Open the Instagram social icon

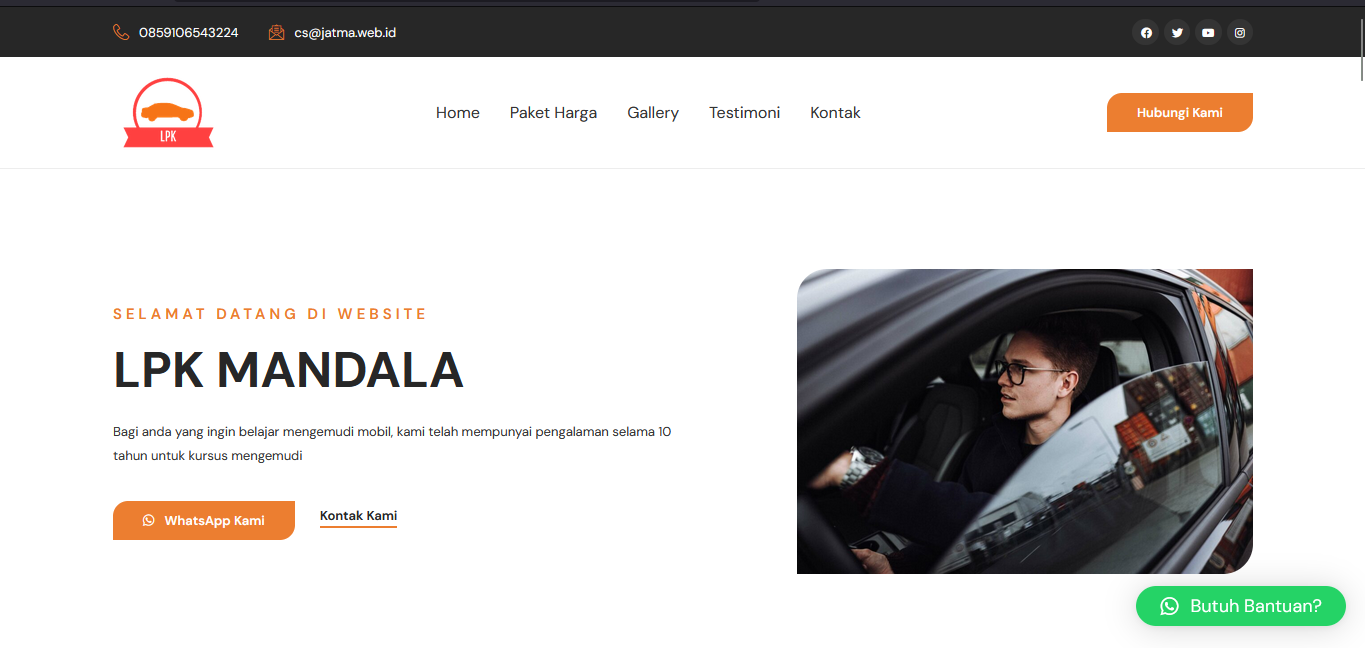1240,33
